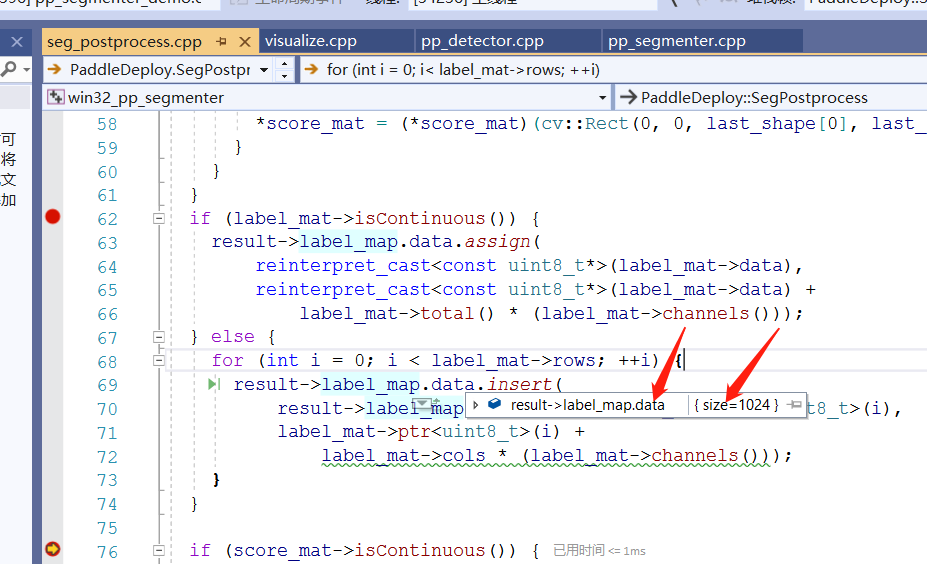Image resolution: width=927 pixels, height=564 pixels.
Task: Click the navigation bar split stepper
Action: point(285,70)
